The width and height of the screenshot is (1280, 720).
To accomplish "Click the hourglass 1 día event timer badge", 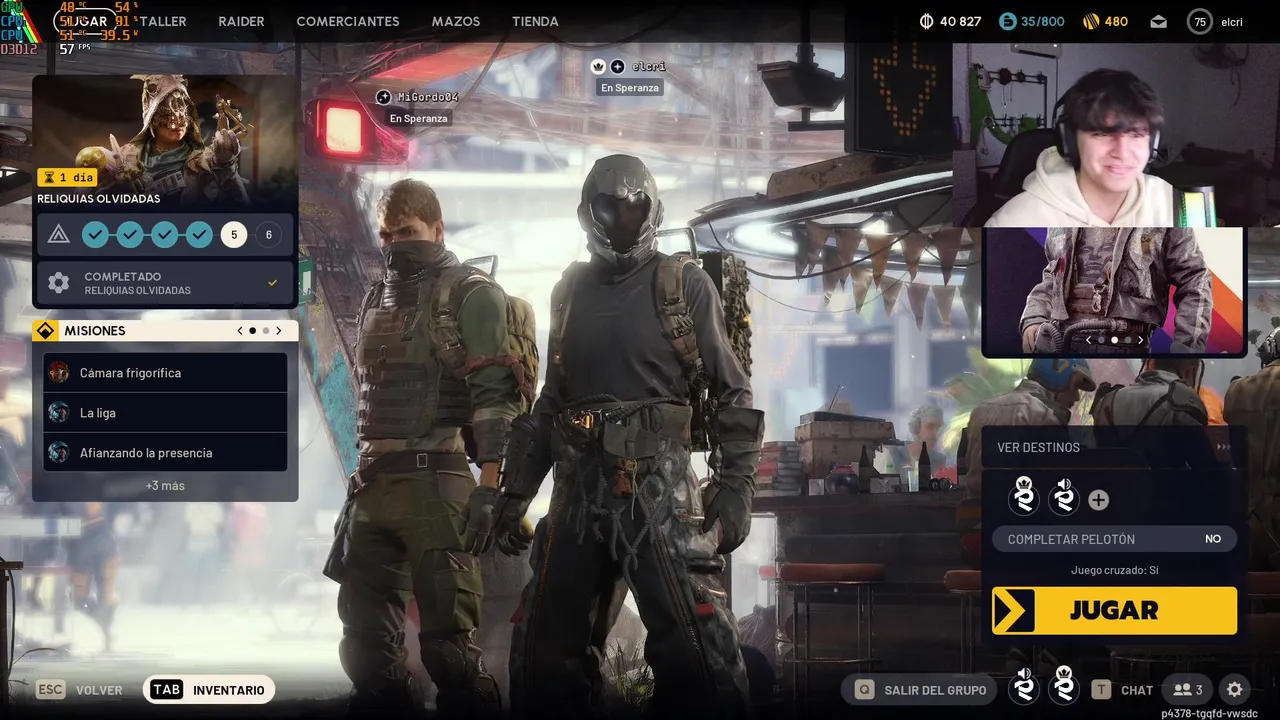I will pos(67,177).
